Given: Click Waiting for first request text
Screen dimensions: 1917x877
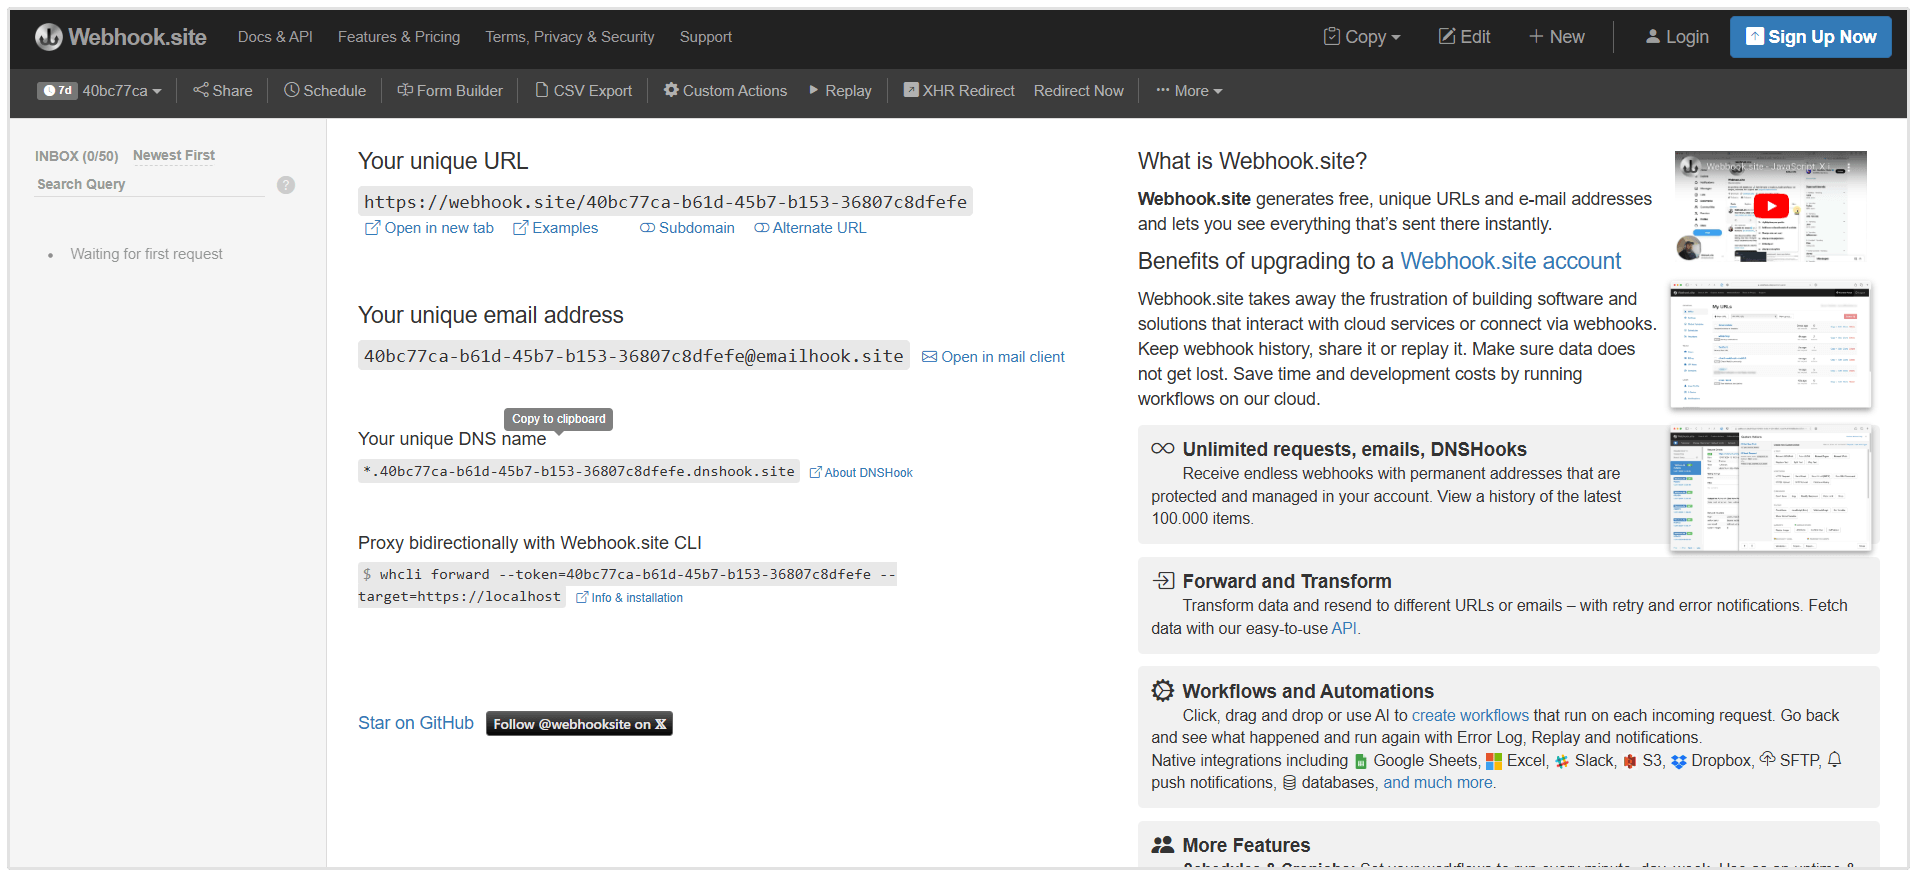Looking at the screenshot, I should point(147,254).
